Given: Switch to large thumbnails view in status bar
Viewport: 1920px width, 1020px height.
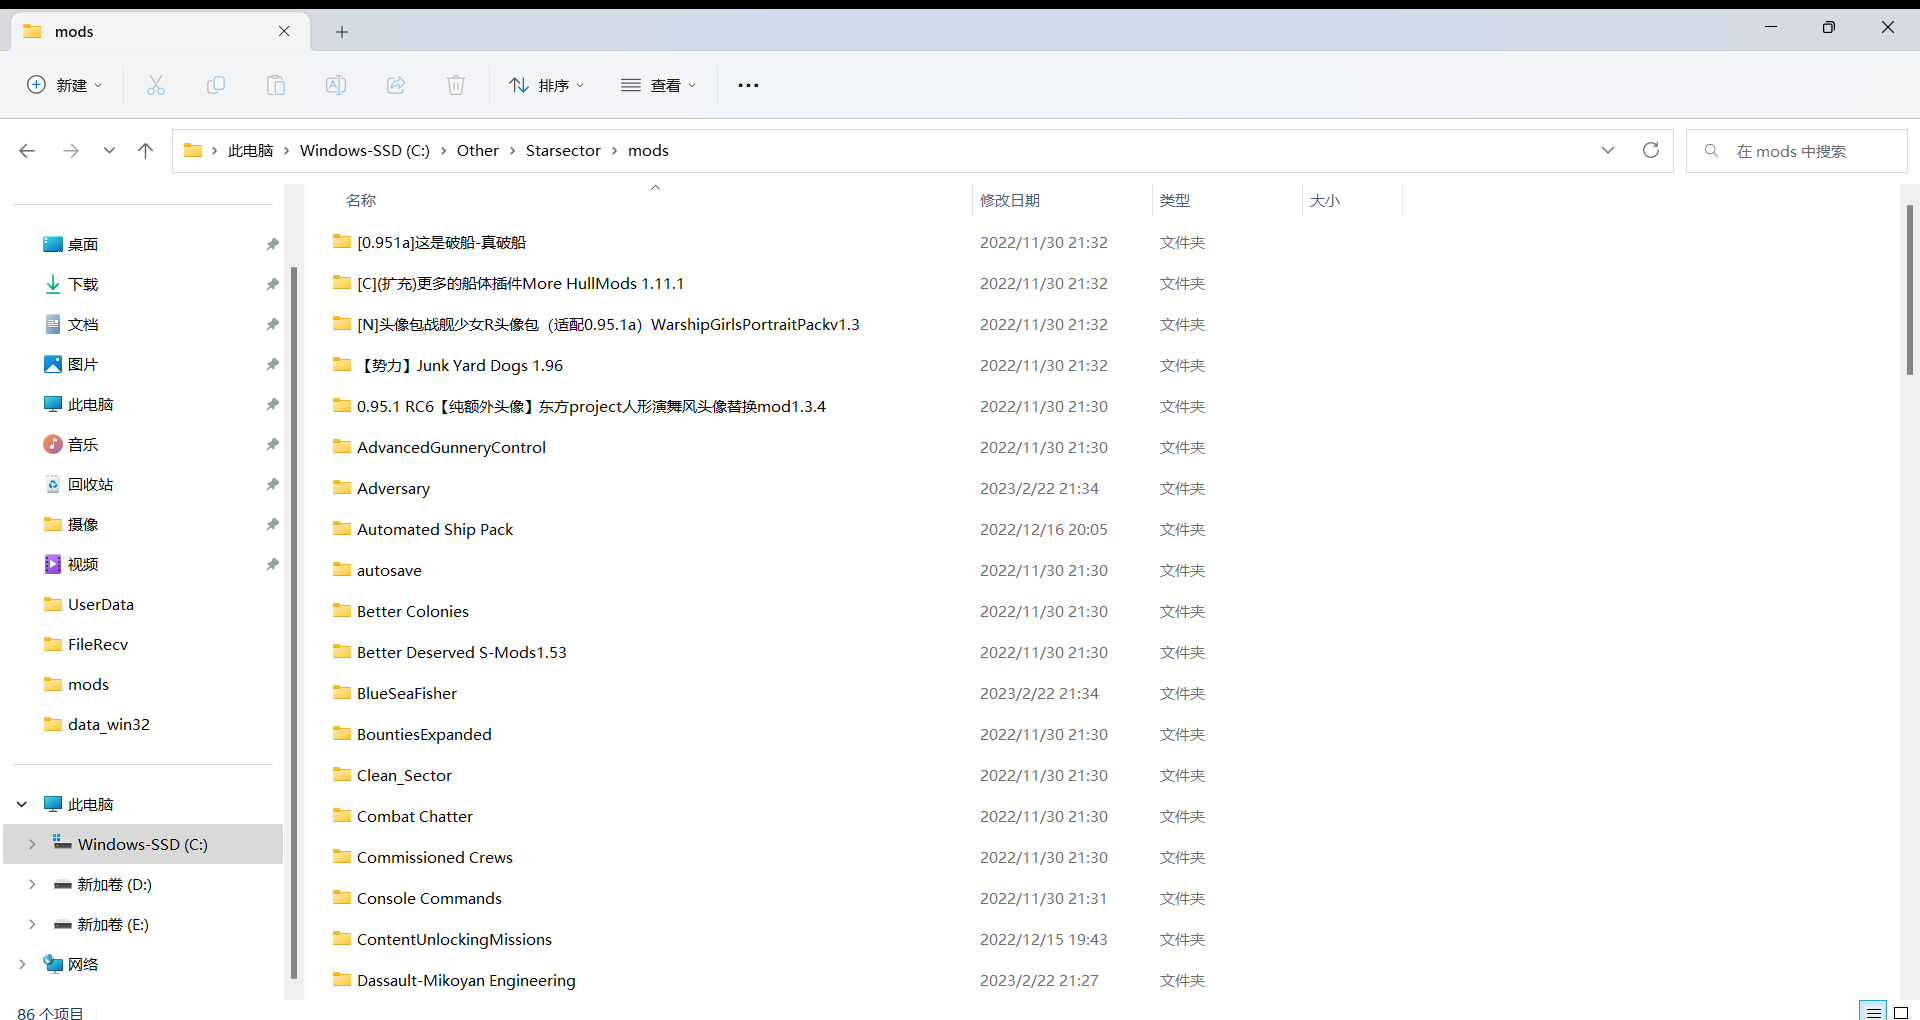Looking at the screenshot, I should click(1901, 1012).
